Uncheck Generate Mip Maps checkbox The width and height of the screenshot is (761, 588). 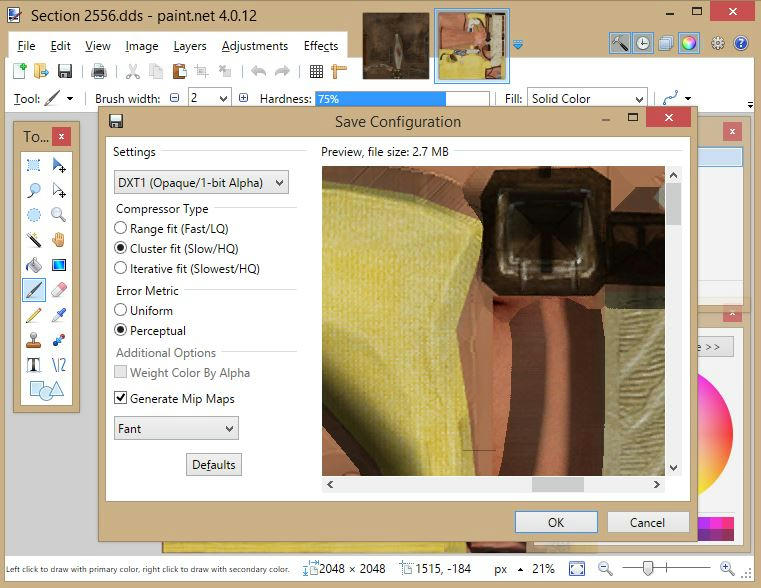click(121, 399)
